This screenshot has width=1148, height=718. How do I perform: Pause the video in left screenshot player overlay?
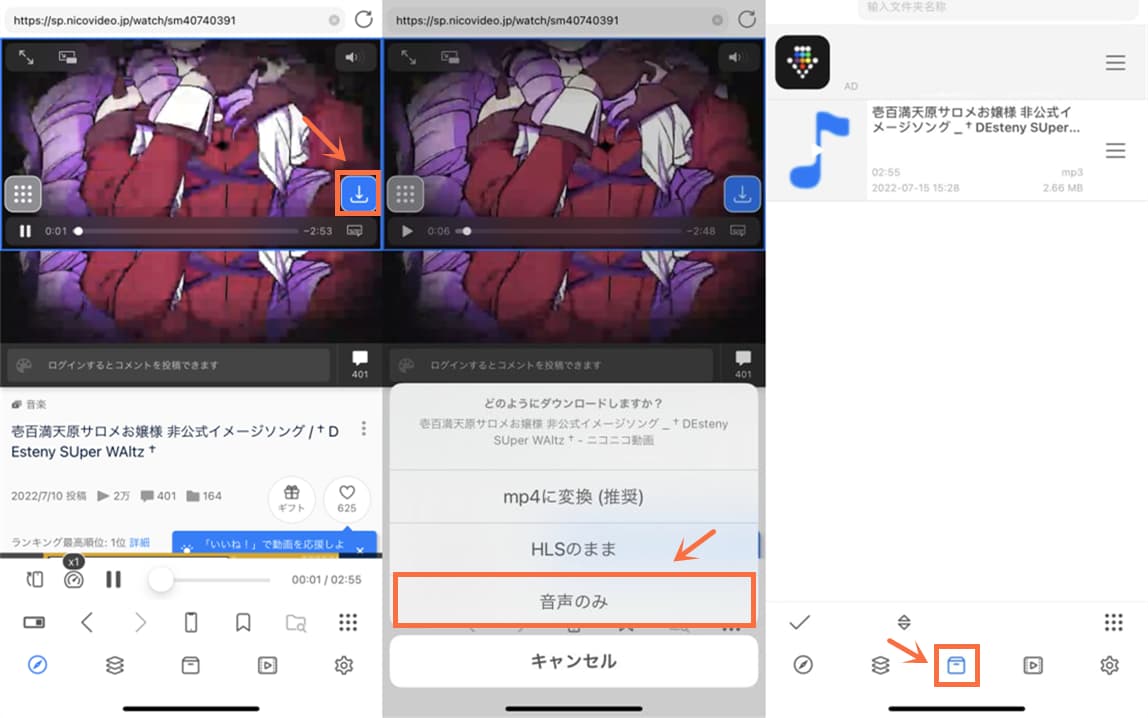[25, 231]
